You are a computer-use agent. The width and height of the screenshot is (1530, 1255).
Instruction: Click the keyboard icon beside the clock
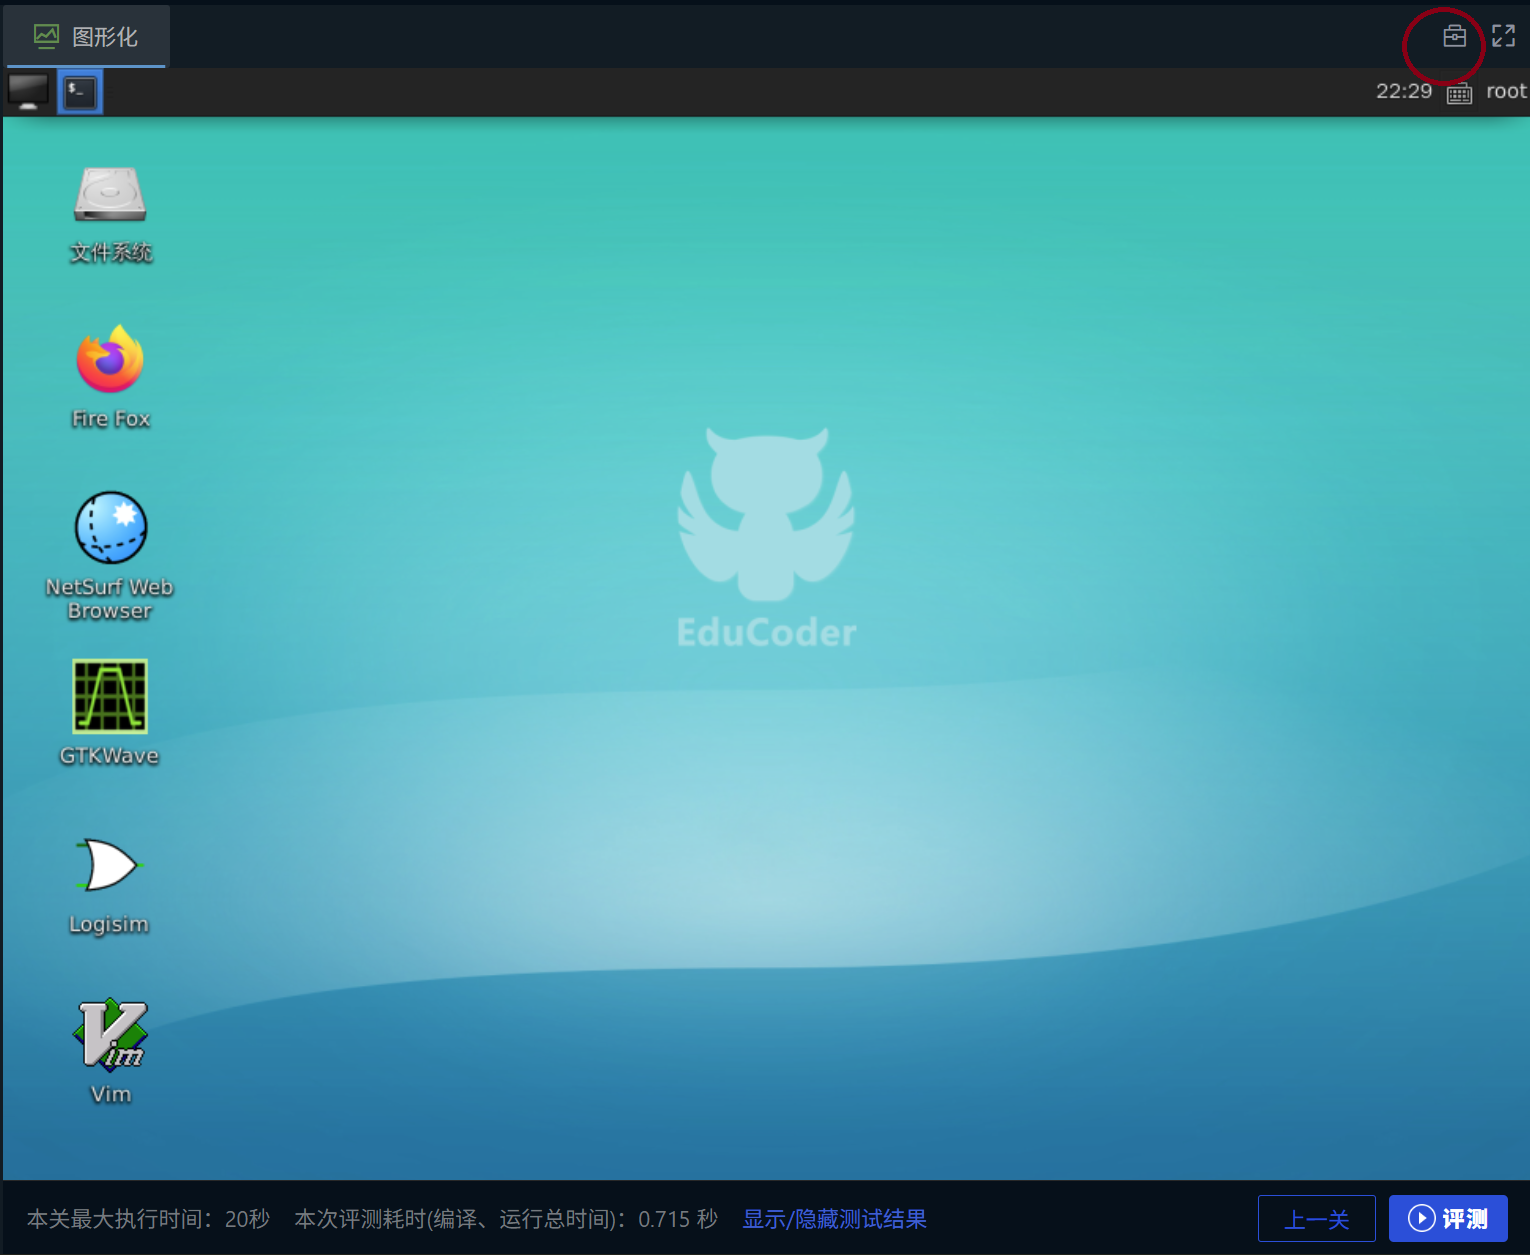tap(1459, 94)
